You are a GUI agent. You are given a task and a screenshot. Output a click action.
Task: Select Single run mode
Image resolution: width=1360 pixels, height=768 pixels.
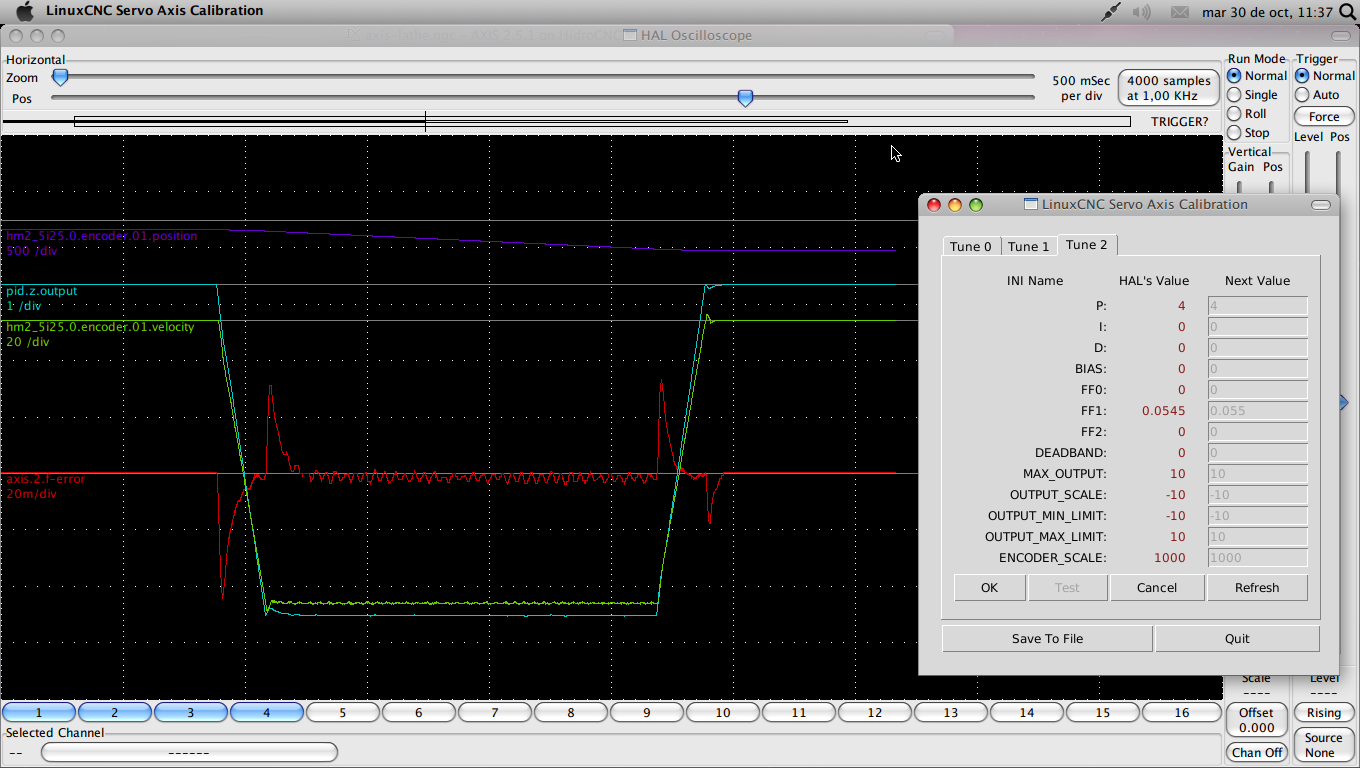(1252, 95)
